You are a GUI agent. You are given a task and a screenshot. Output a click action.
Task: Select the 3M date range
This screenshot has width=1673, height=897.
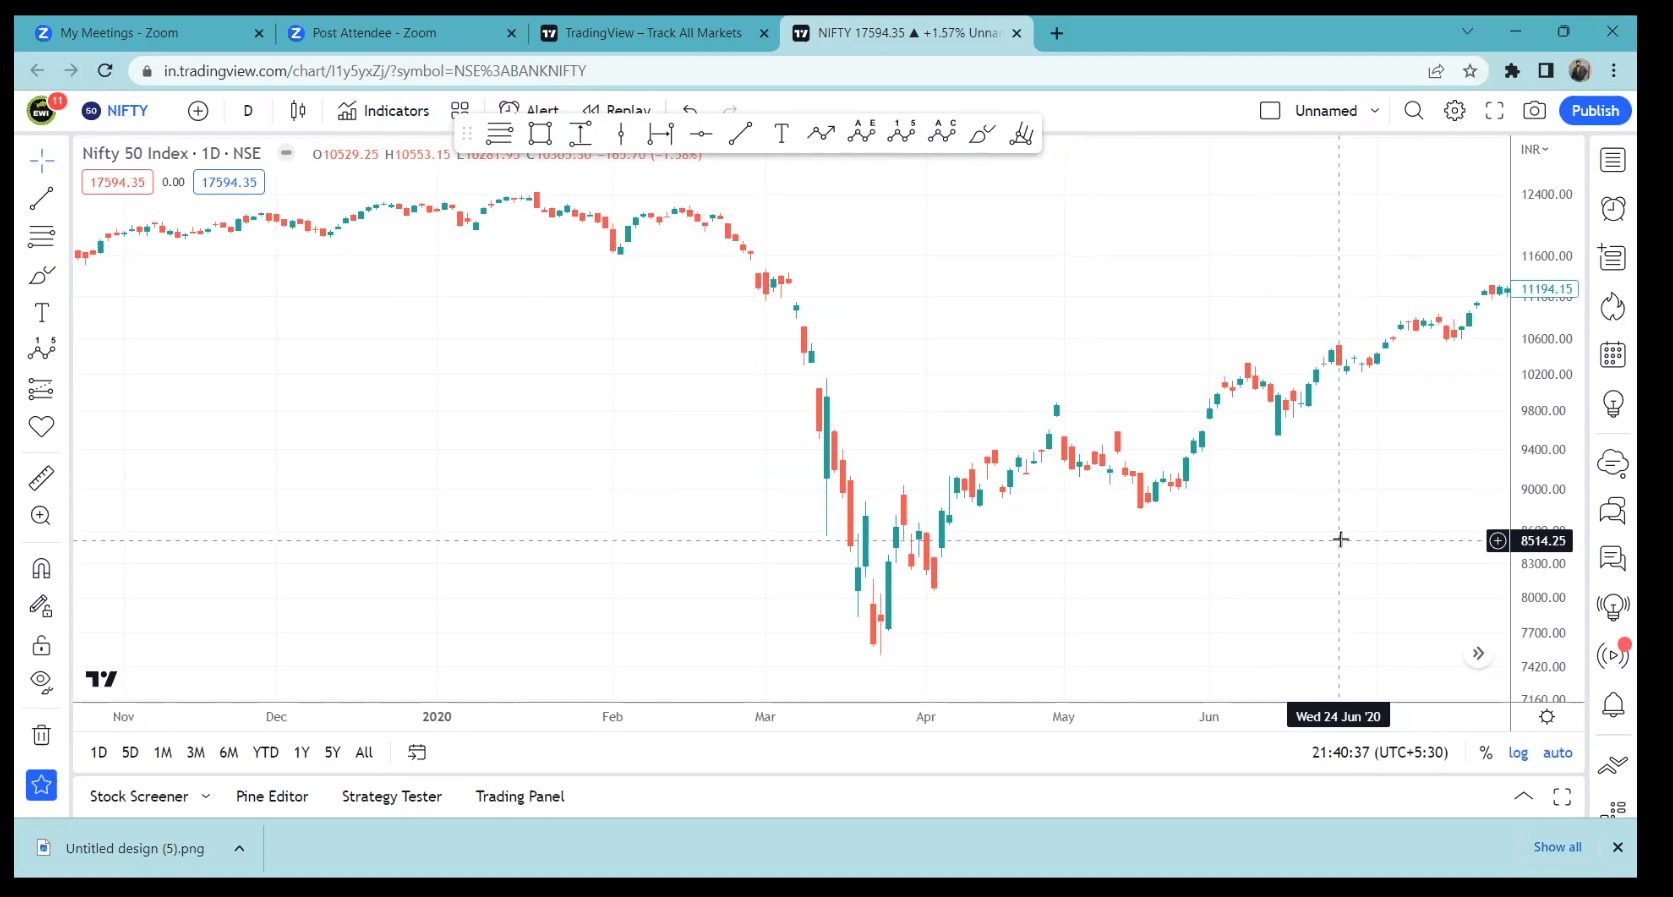[x=196, y=753]
